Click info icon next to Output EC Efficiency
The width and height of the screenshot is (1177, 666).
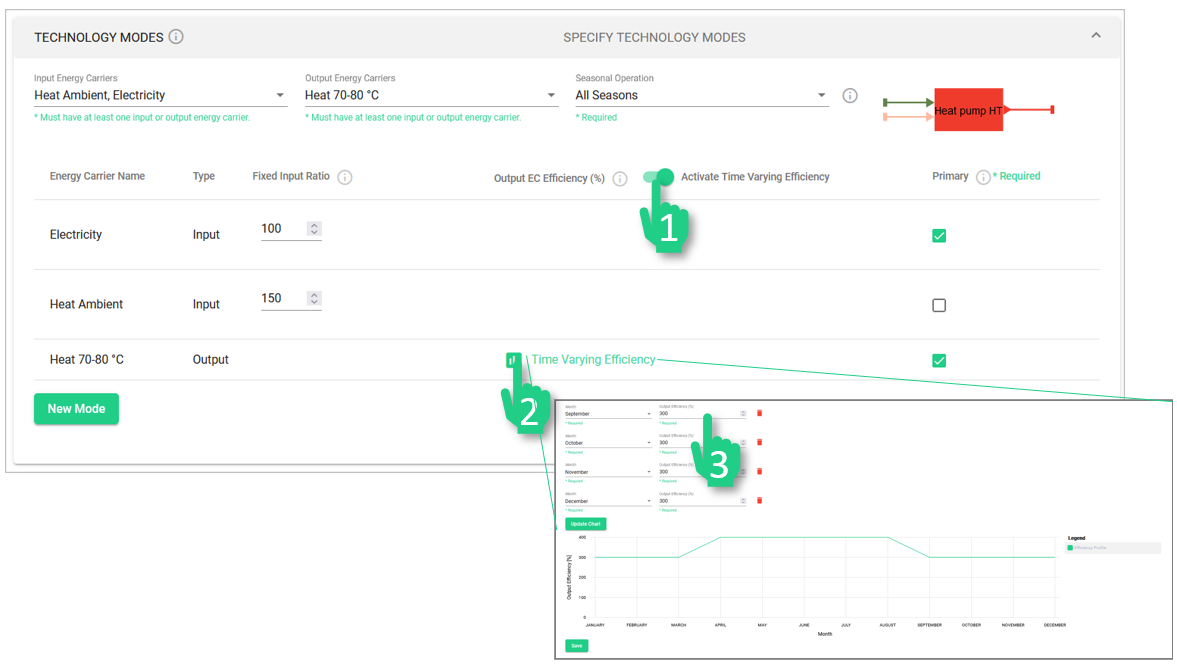(619, 179)
